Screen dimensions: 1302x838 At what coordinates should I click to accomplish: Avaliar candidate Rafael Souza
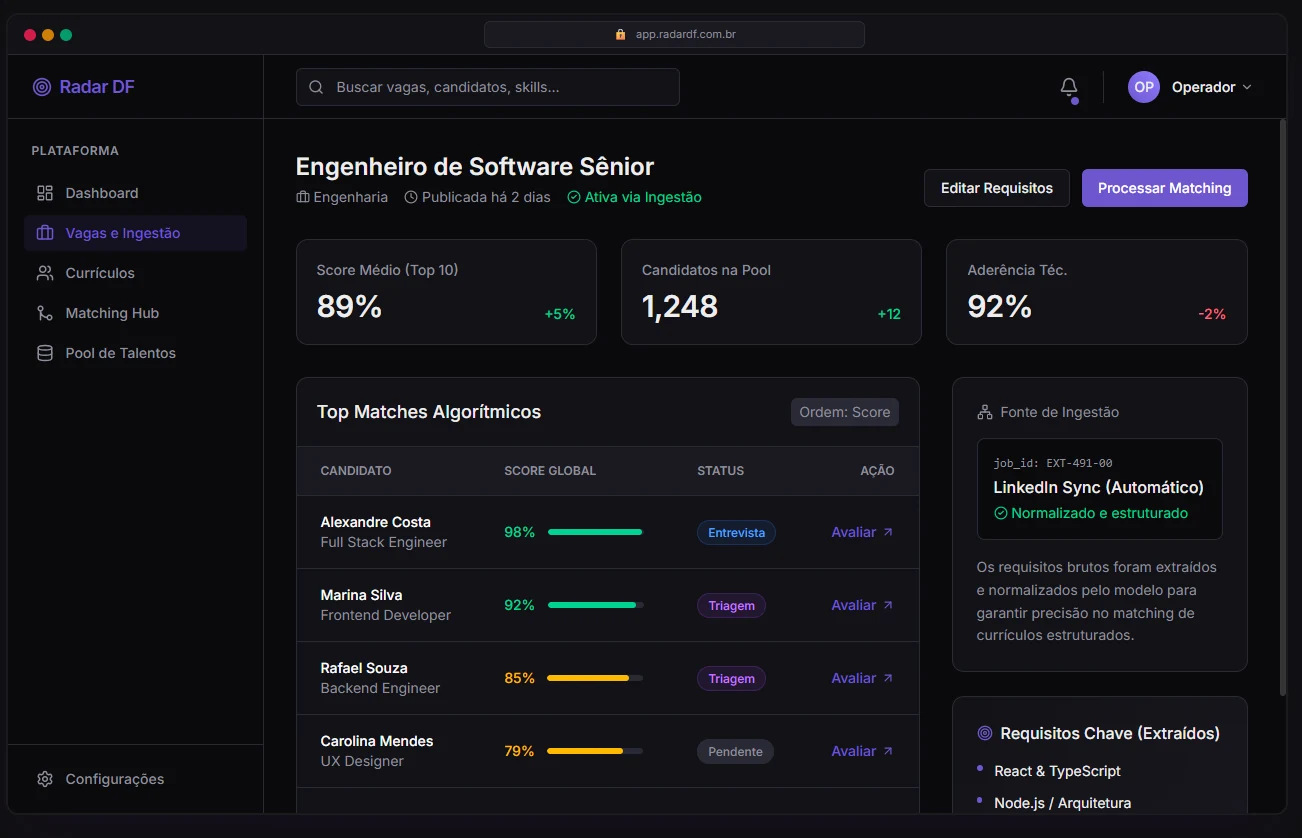863,678
